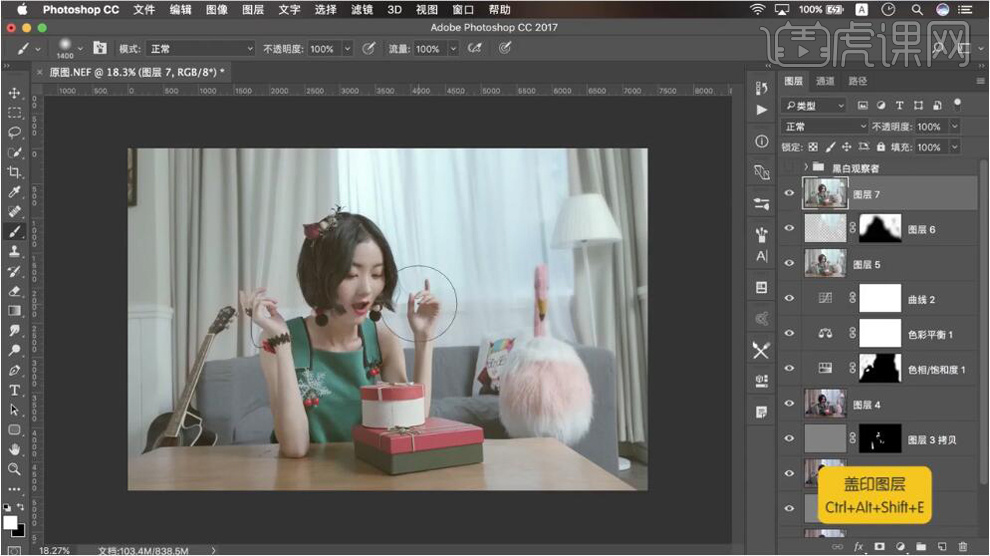Switch to the 通道 tab
The image size is (990, 556).
tap(825, 81)
